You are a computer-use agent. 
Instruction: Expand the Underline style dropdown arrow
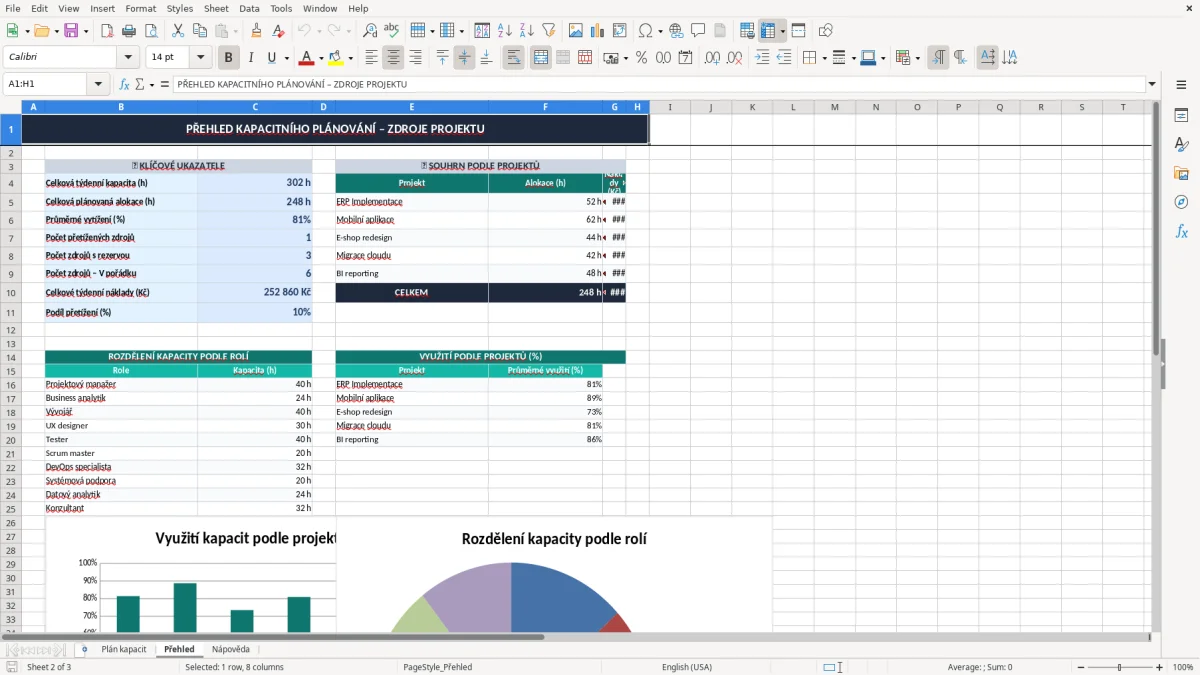286,58
